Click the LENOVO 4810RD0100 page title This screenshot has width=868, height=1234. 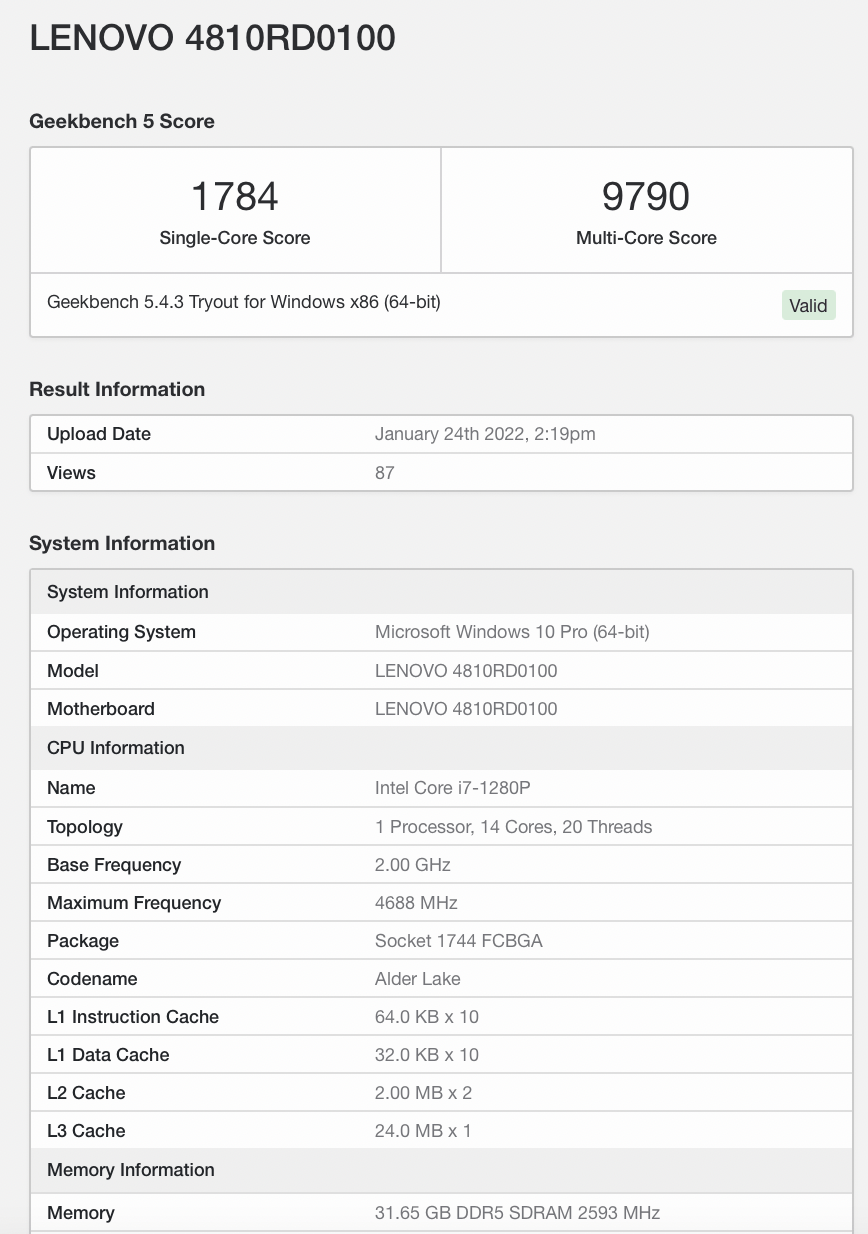[212, 38]
